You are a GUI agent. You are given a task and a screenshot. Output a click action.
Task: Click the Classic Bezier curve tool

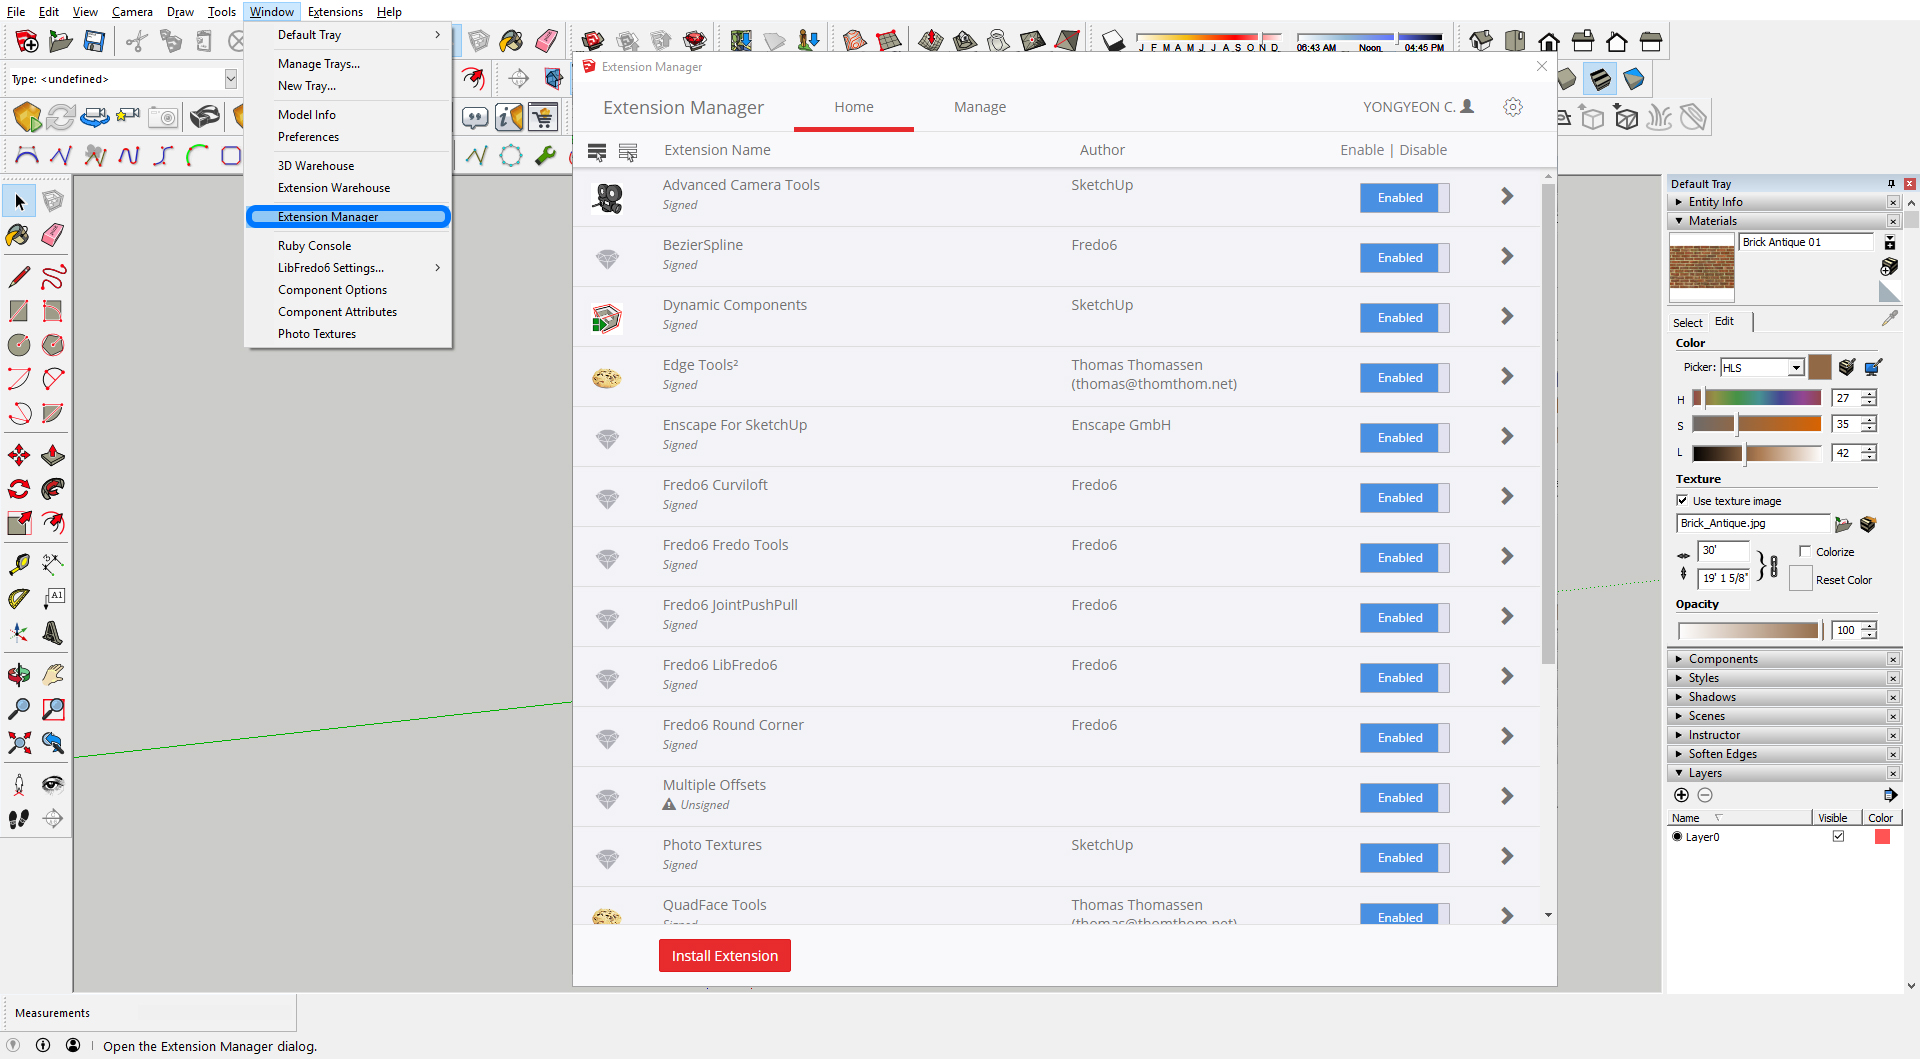tap(27, 155)
